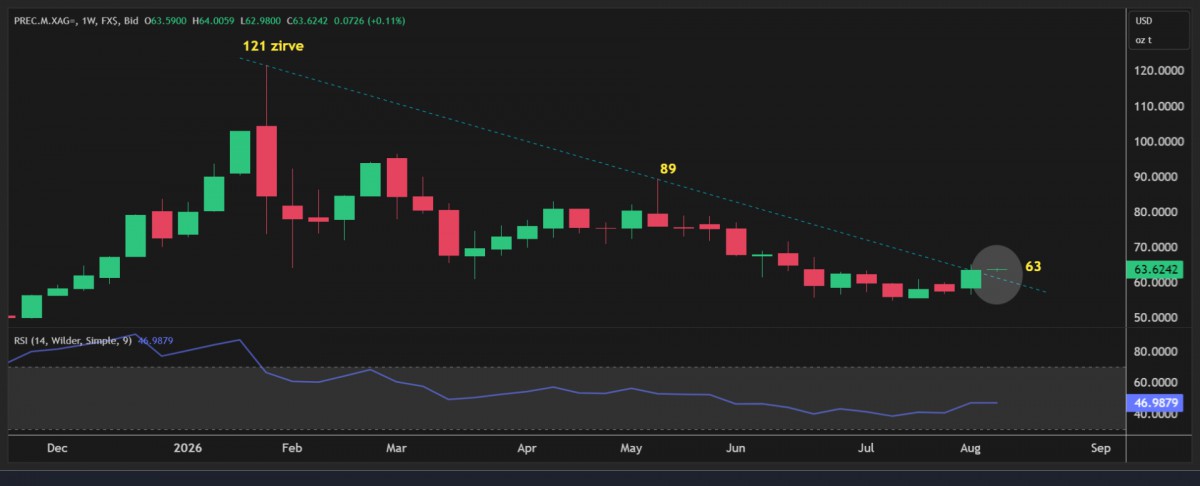Image resolution: width=1200 pixels, height=486 pixels.
Task: Click the 50.0000 price axis label
Action: click(1155, 318)
